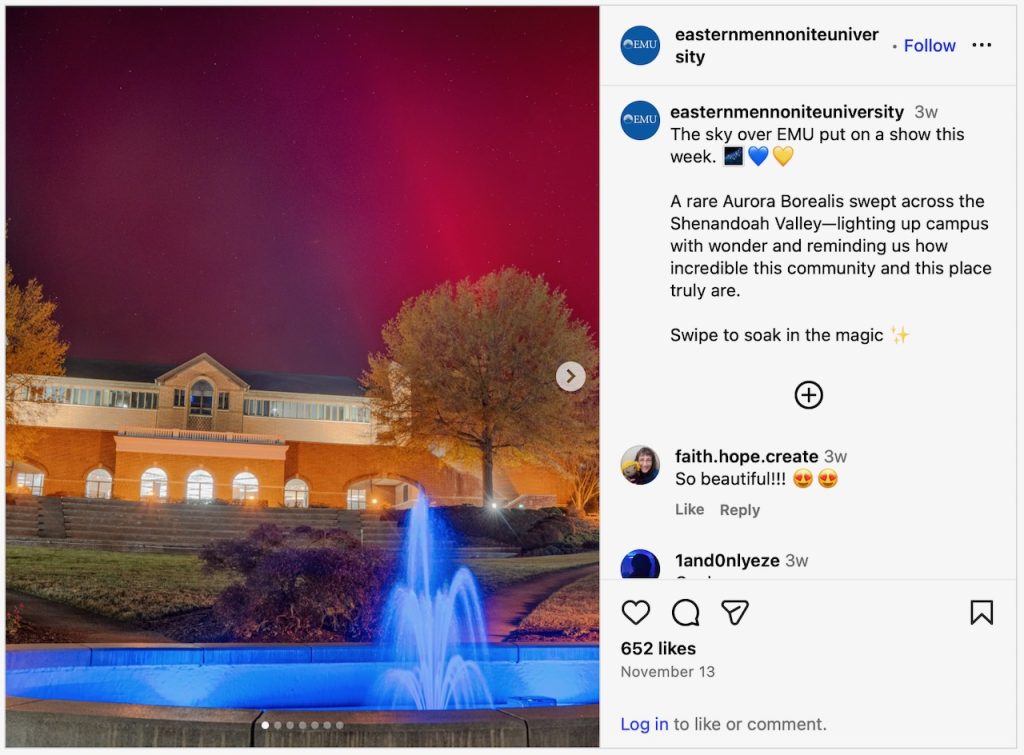Open the November 13 post date link
Screen dimensions: 1024x755
(x=667, y=671)
